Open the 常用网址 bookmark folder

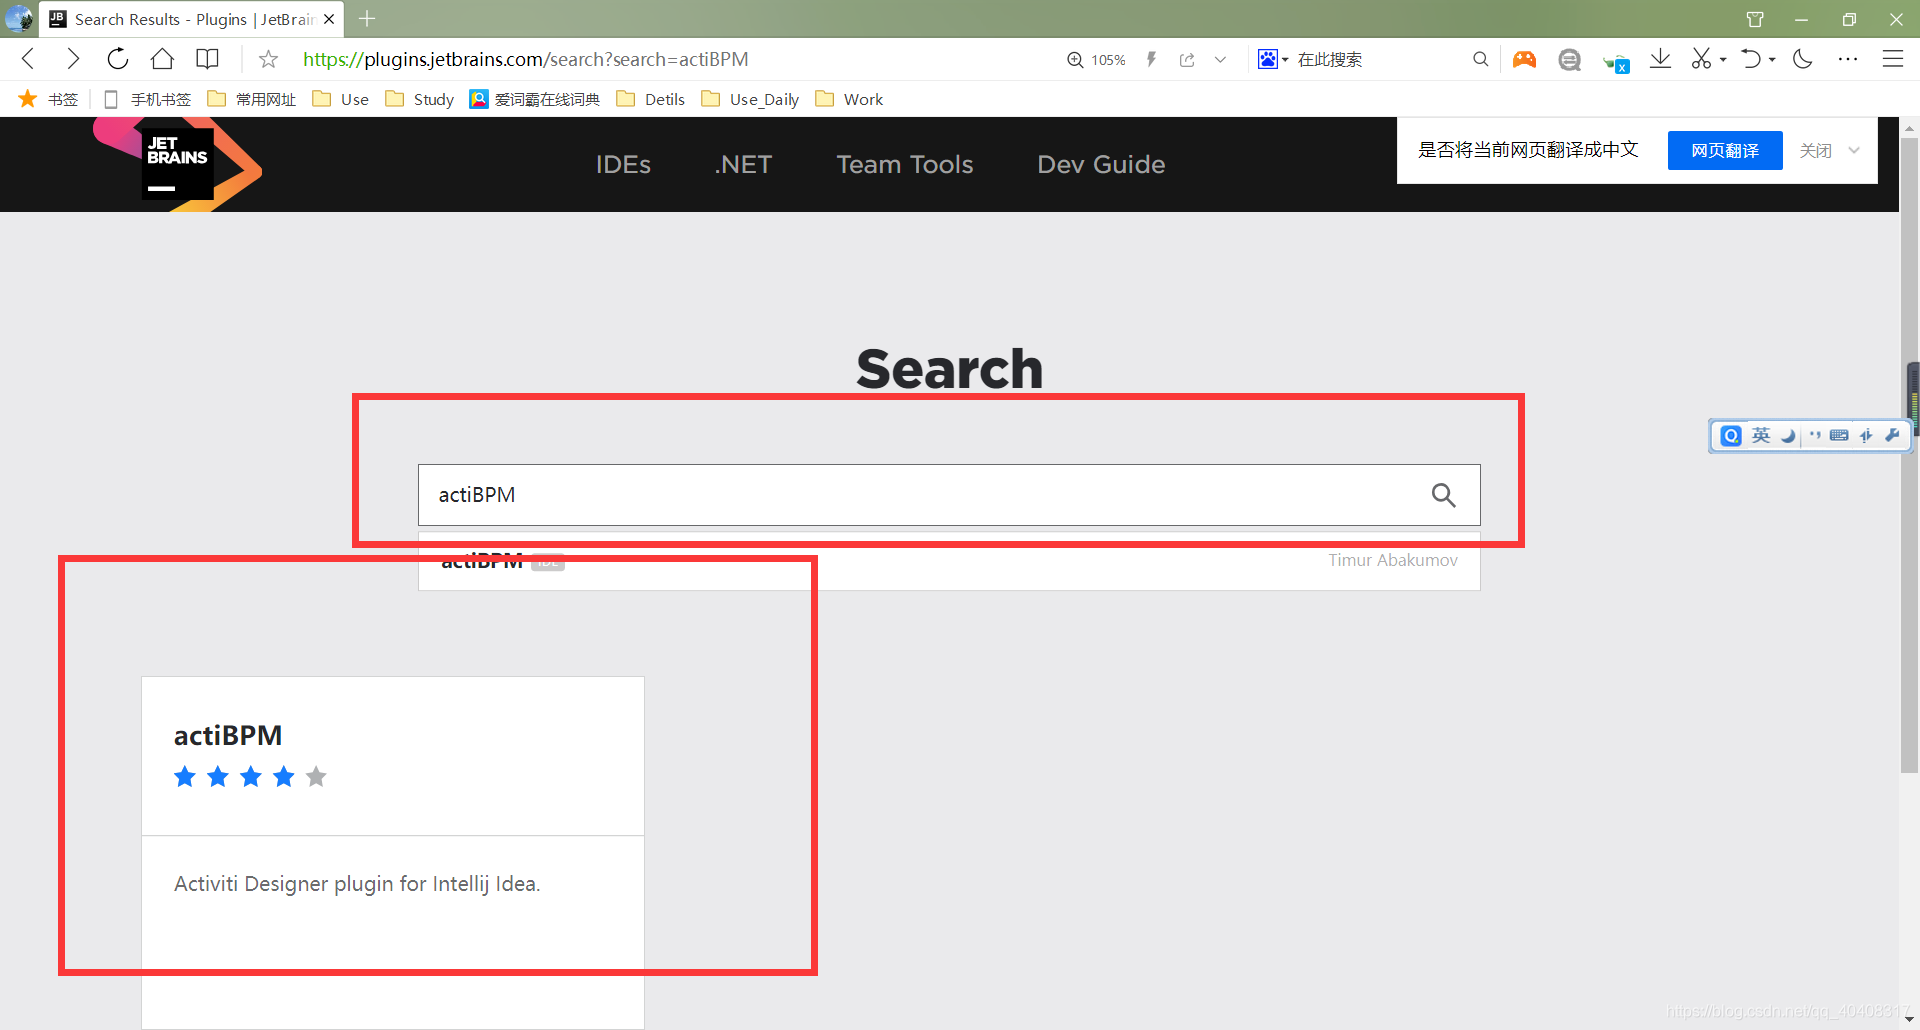[x=252, y=99]
